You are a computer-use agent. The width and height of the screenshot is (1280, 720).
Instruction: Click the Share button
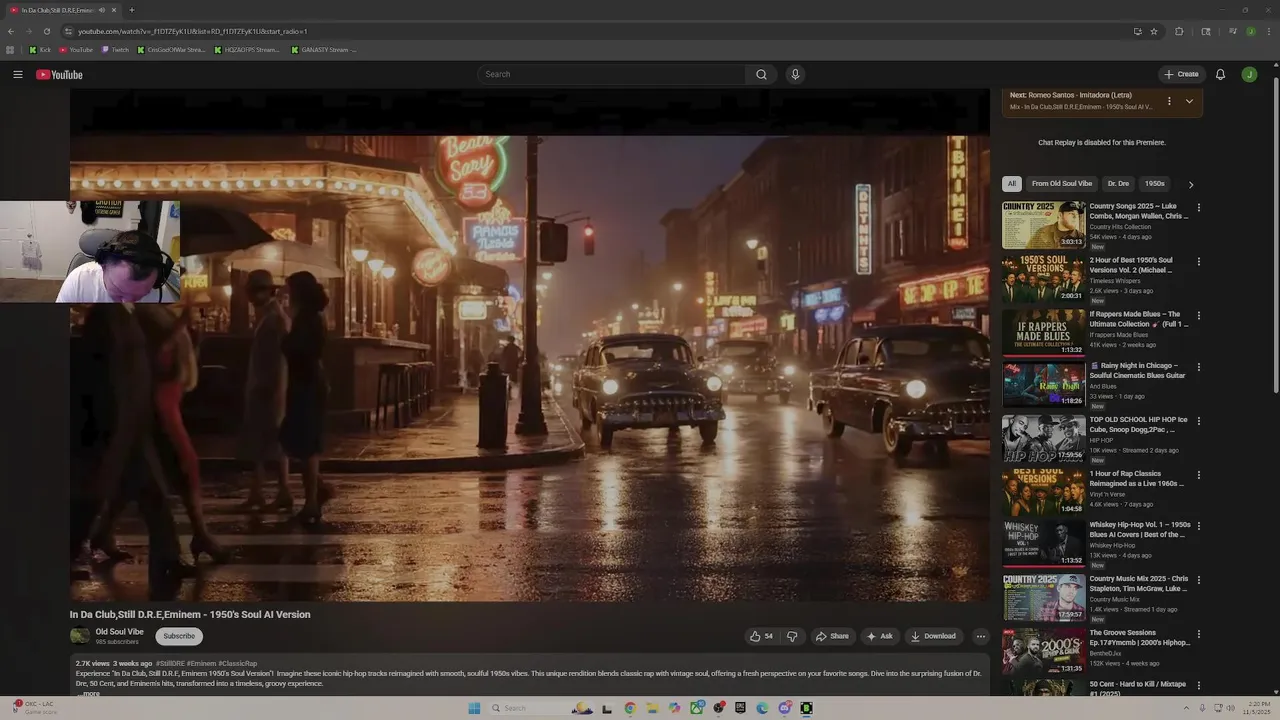832,636
